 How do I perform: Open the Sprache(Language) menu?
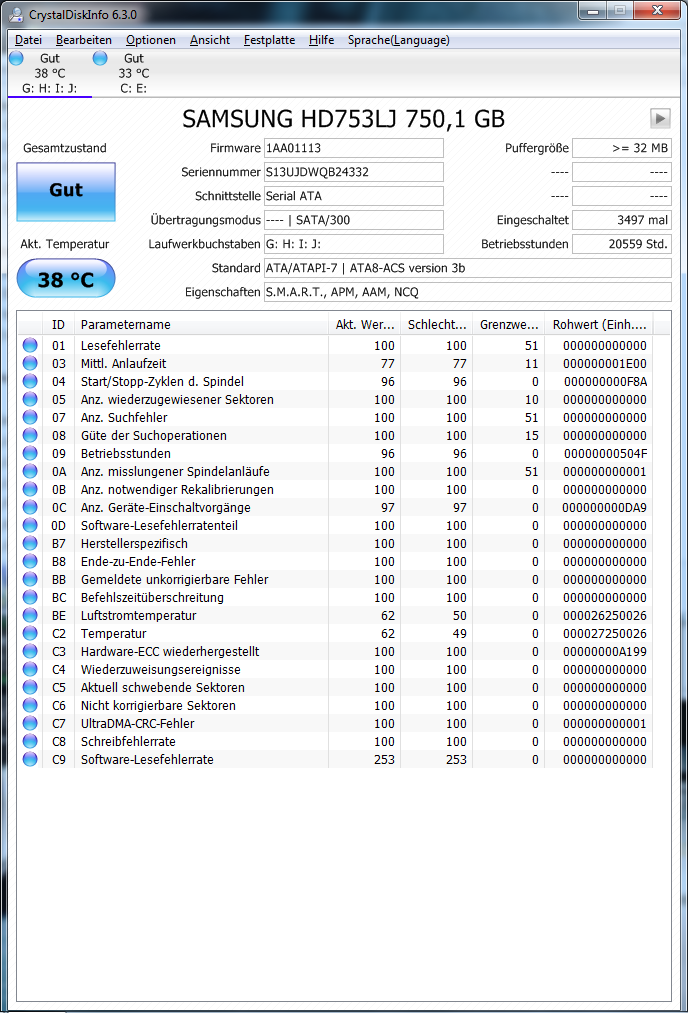point(399,40)
